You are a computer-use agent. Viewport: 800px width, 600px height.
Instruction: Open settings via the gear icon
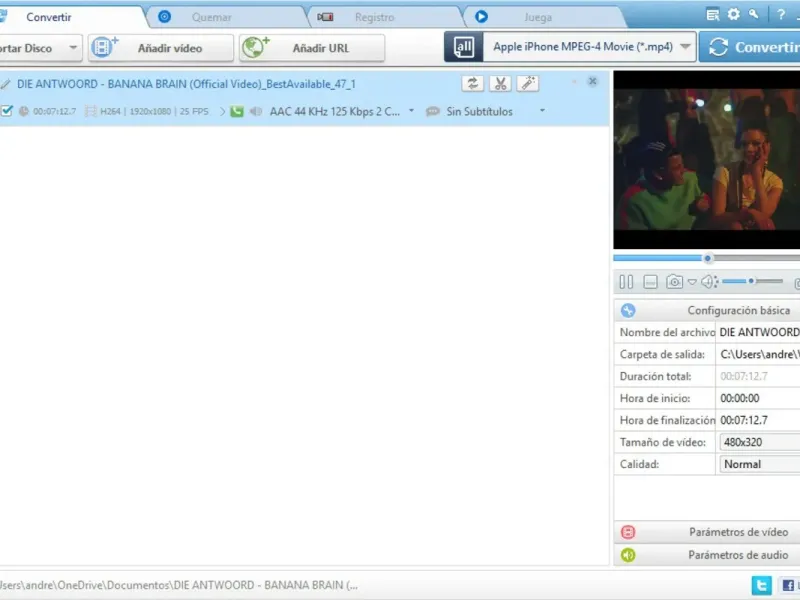(734, 14)
